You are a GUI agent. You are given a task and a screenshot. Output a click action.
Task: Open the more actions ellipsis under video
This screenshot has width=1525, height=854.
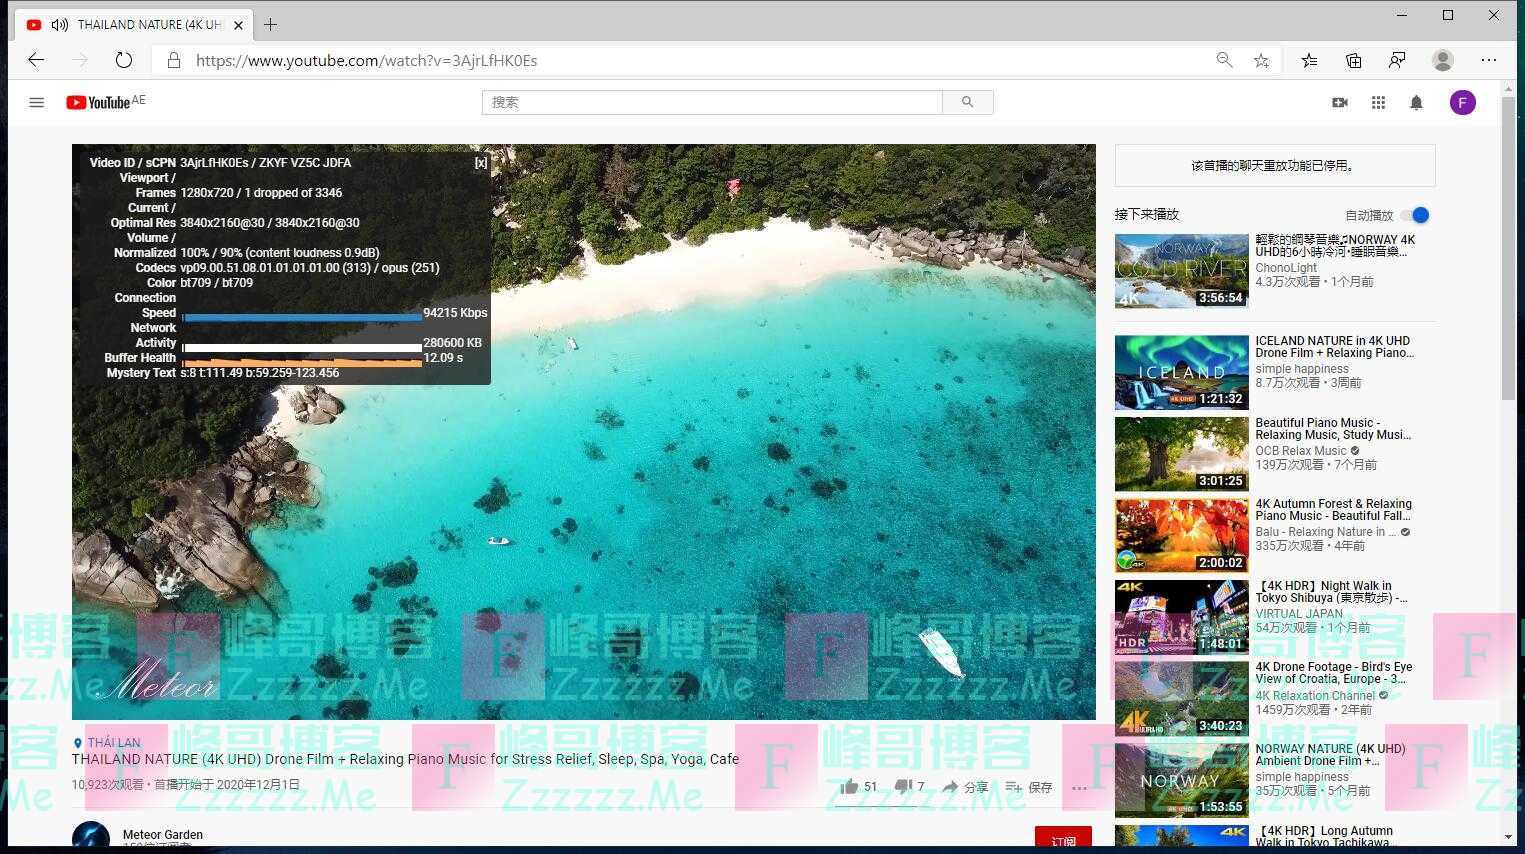(x=1078, y=788)
